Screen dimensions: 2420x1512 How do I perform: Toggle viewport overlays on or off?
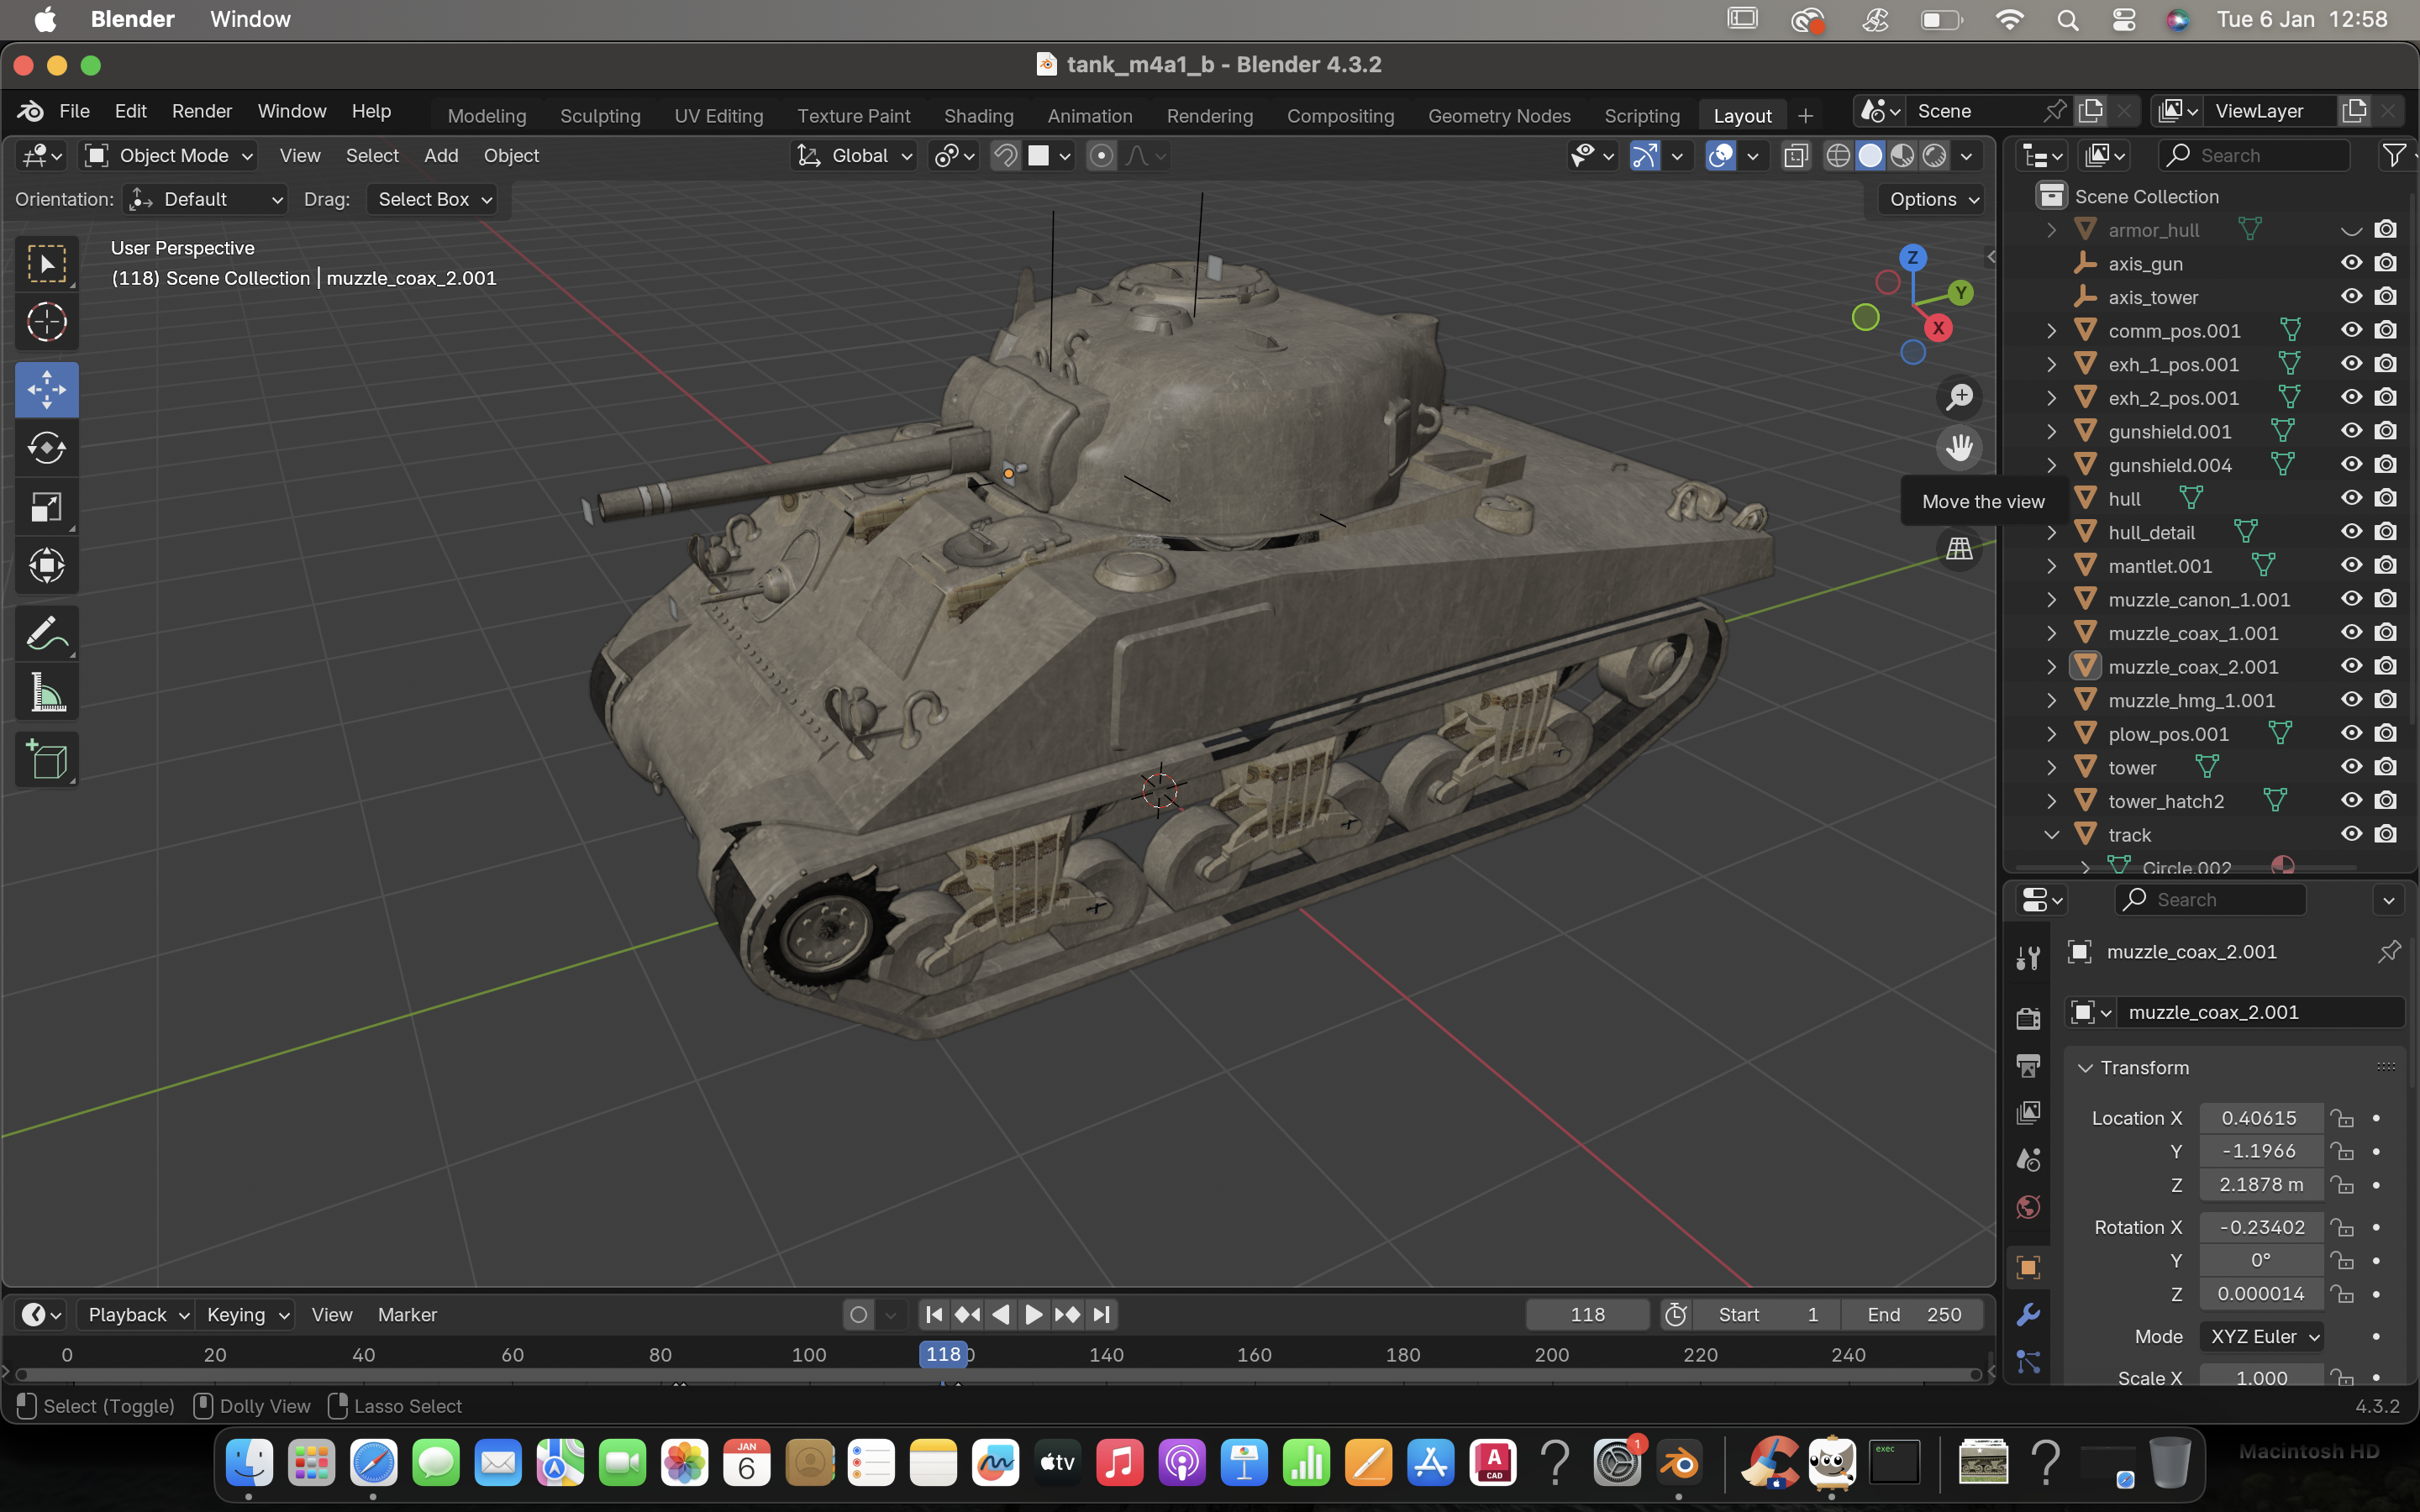(1720, 156)
